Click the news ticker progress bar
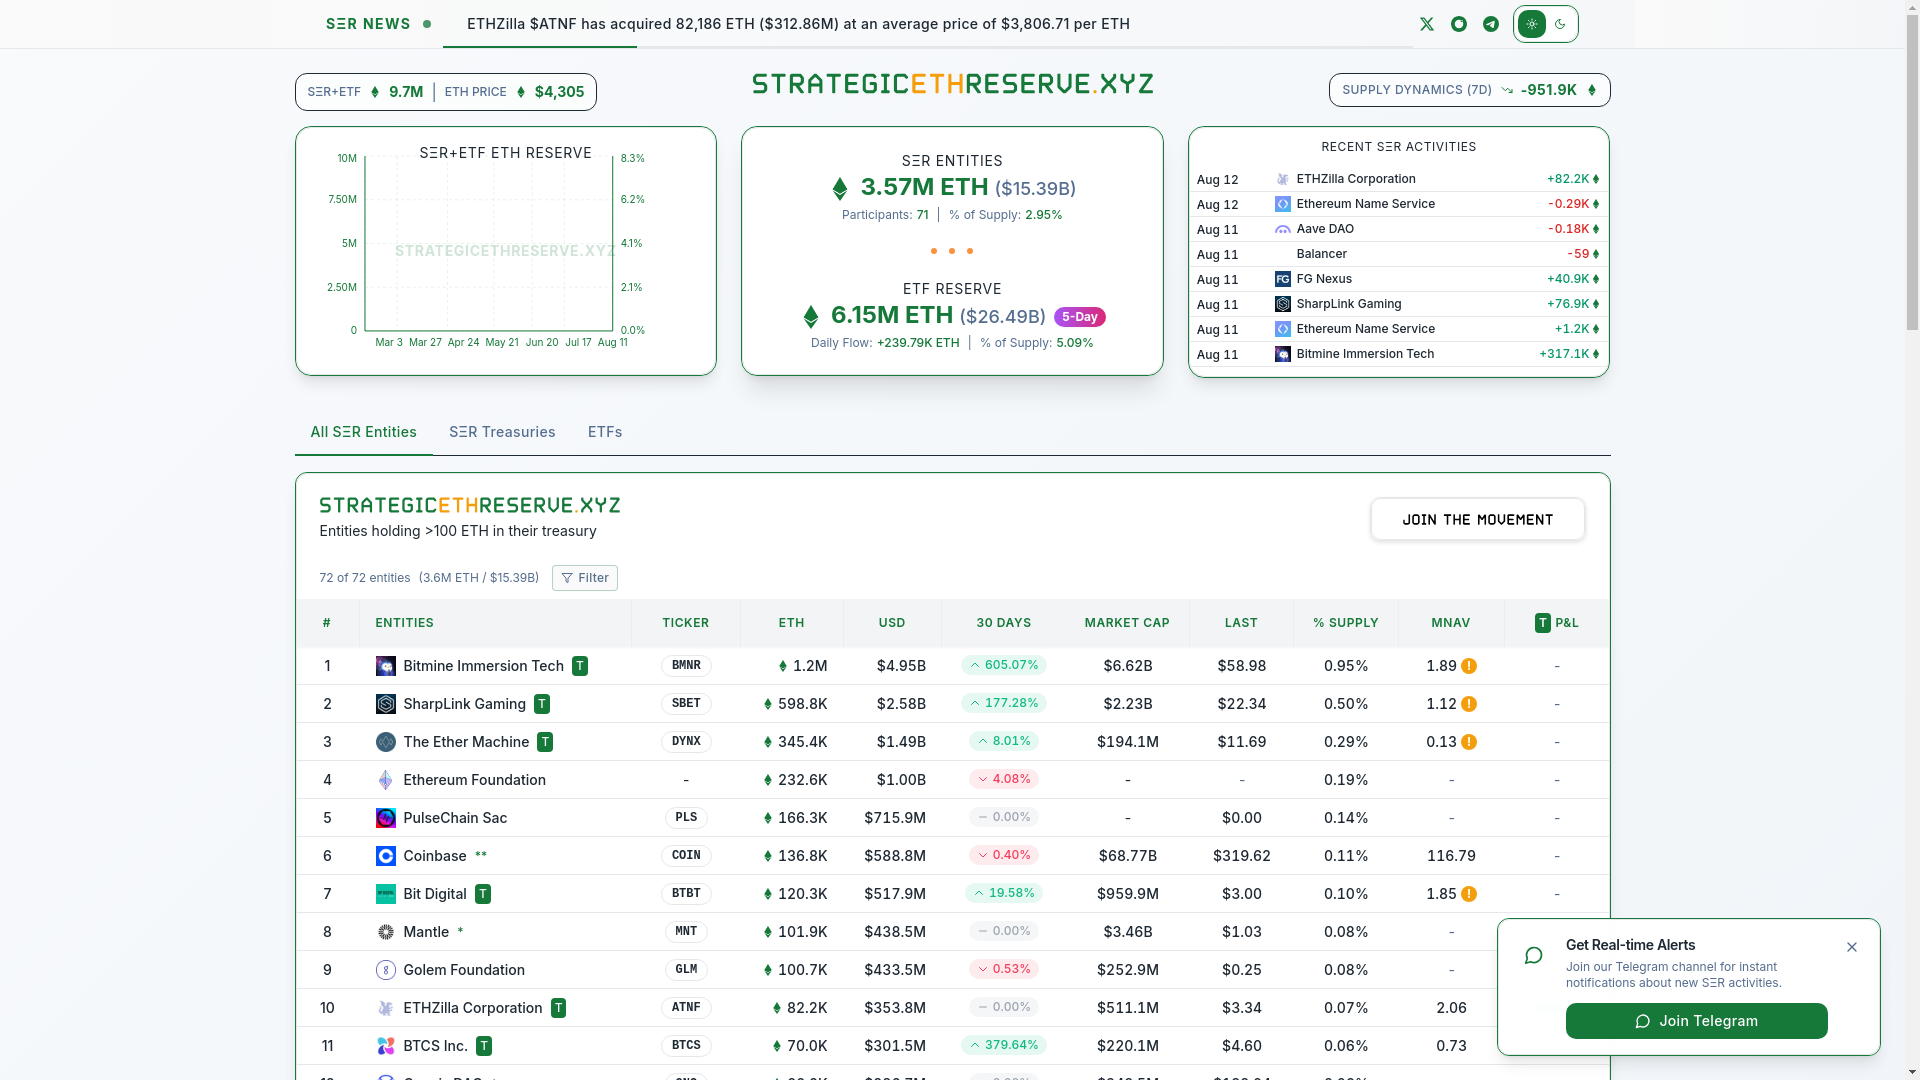 [928, 46]
